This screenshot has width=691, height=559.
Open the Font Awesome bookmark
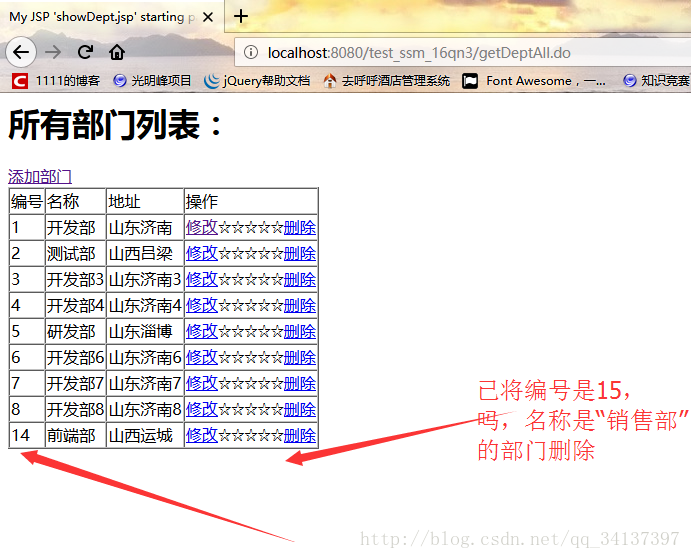coord(534,81)
